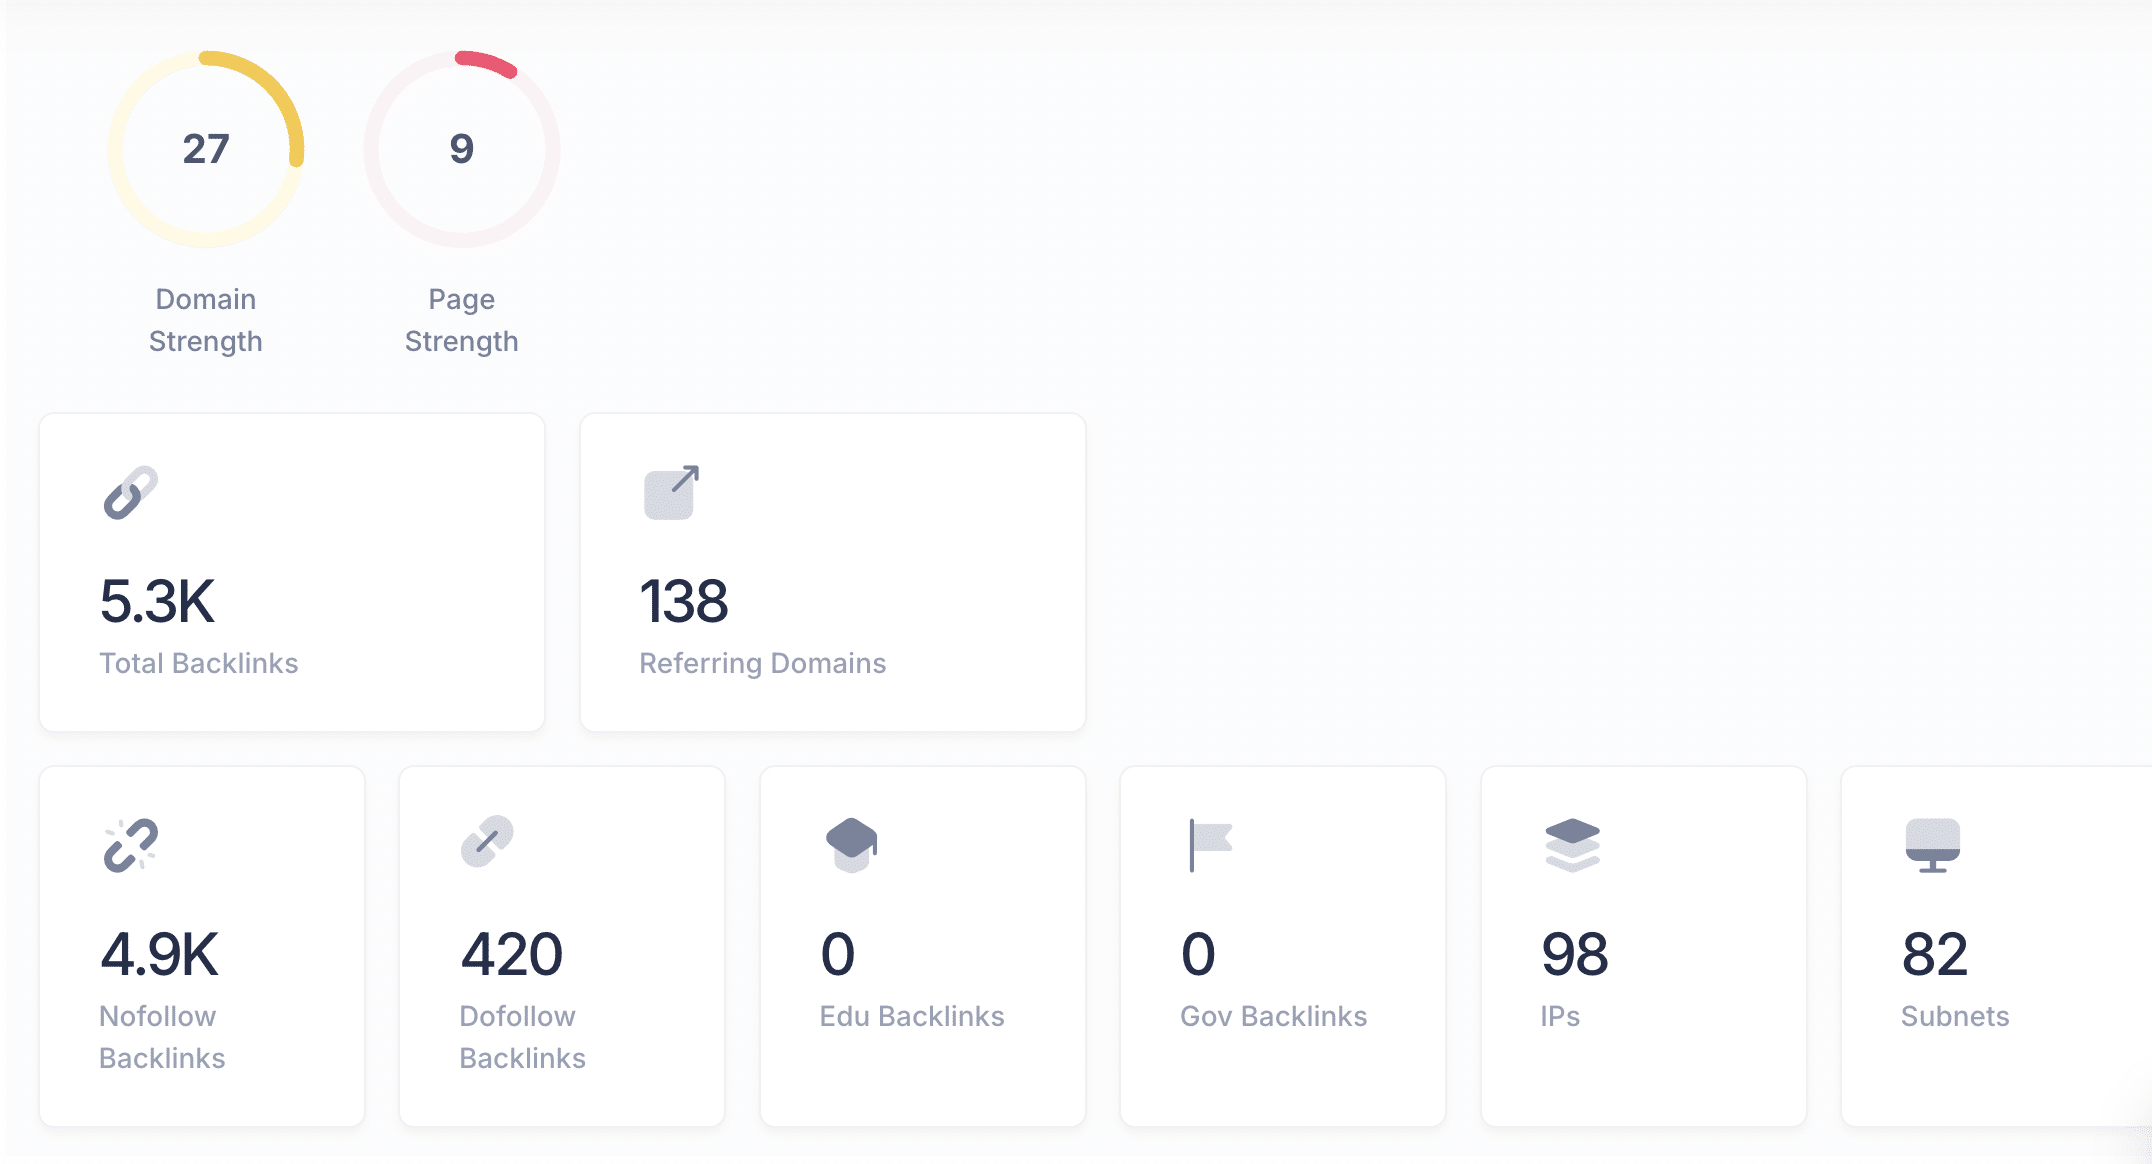2152x1164 pixels.
Task: Click the 5.3K total backlinks value
Action: (x=158, y=602)
